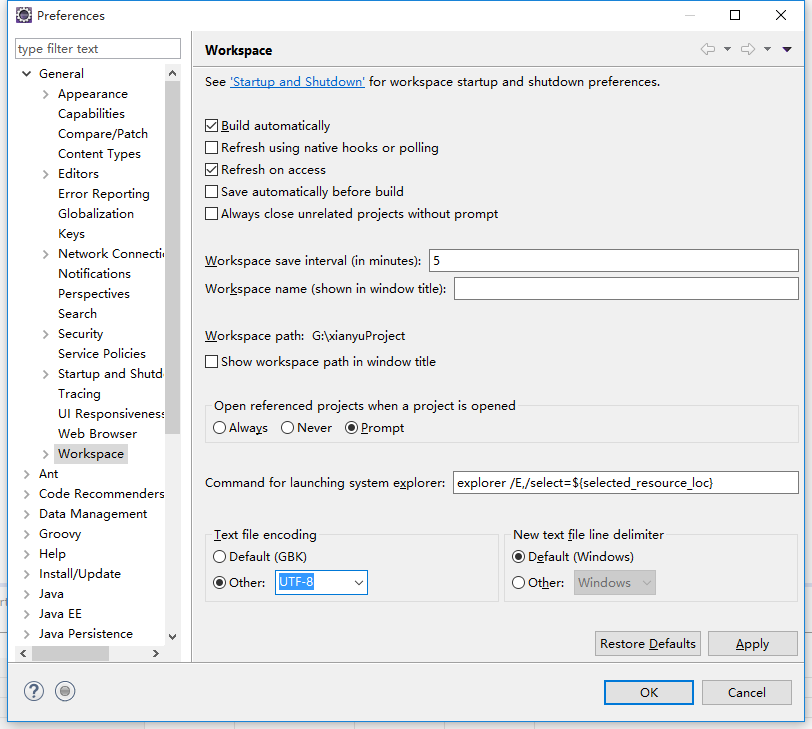This screenshot has height=729, width=812.
Task: Select Perspectives in the tree
Action: click(94, 294)
